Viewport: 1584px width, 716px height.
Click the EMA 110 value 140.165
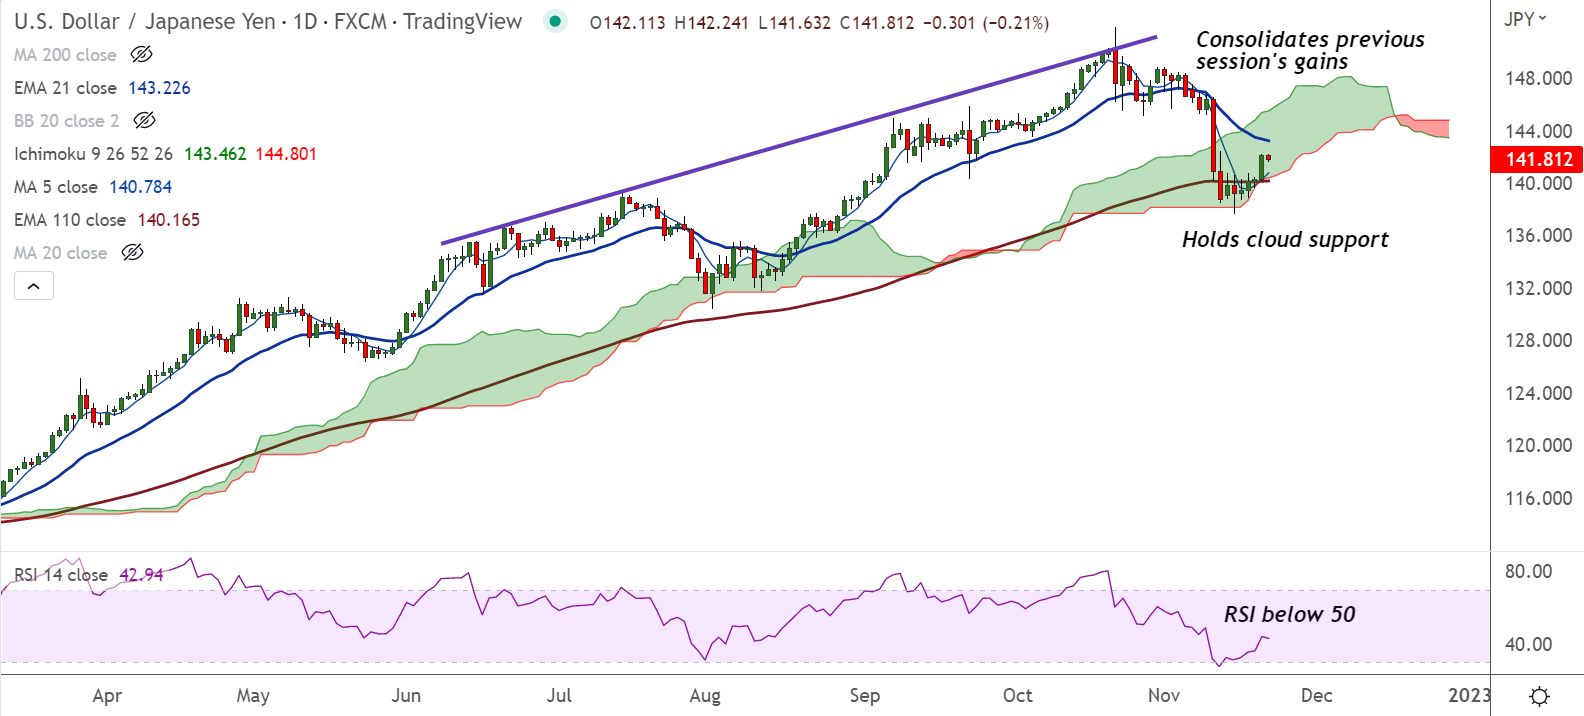point(169,220)
